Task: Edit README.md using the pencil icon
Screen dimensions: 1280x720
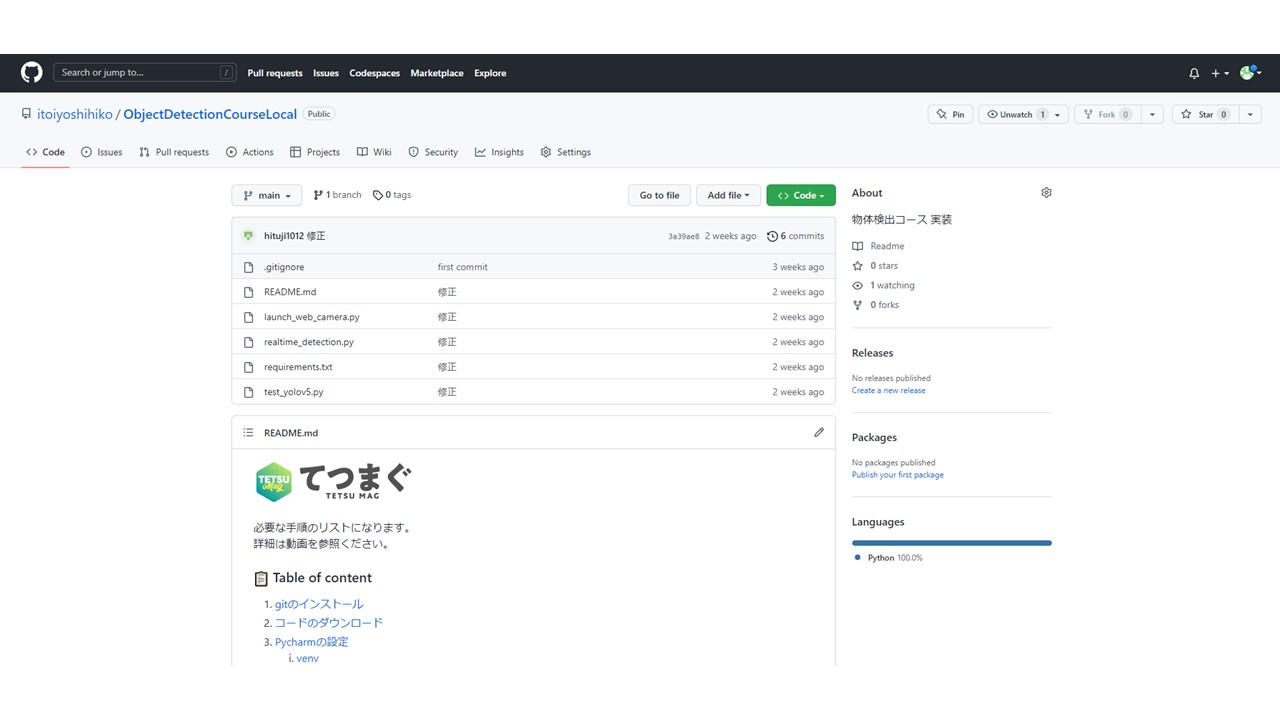Action: point(819,432)
